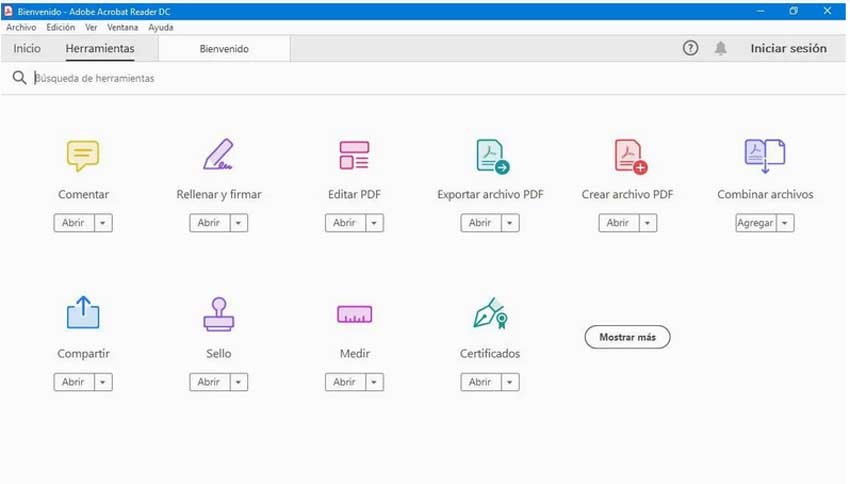Open the Exportar archivo PDF dropdown arrow
The height and width of the screenshot is (484, 850).
[510, 223]
